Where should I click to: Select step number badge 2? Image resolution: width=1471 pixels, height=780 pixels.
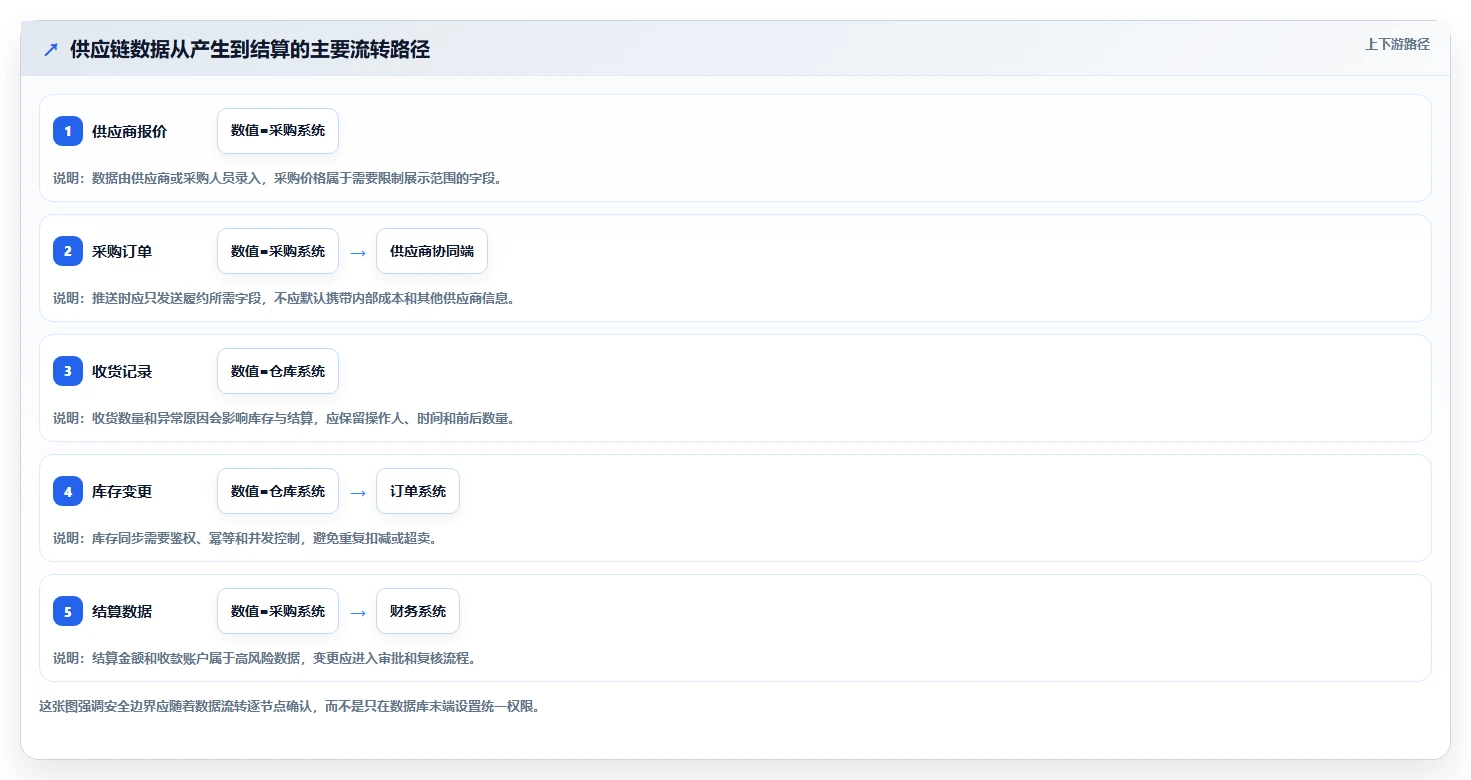coord(68,251)
